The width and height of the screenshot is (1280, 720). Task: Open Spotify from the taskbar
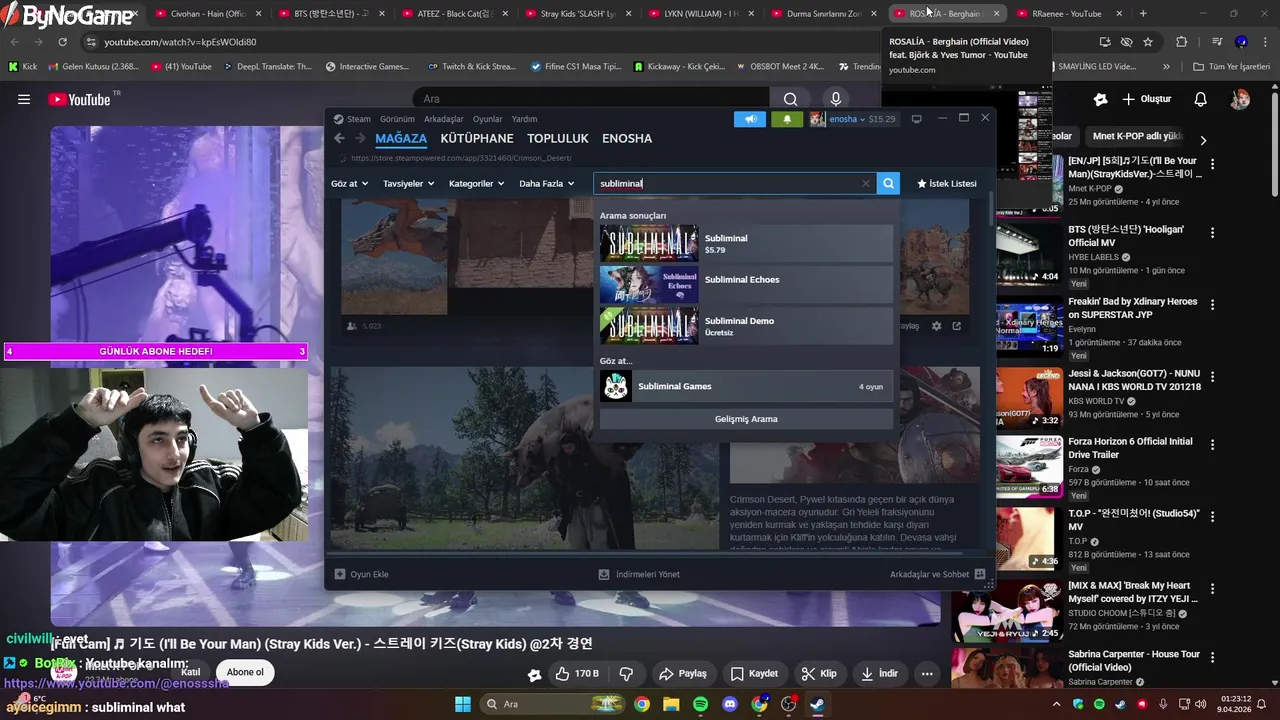(x=700, y=704)
